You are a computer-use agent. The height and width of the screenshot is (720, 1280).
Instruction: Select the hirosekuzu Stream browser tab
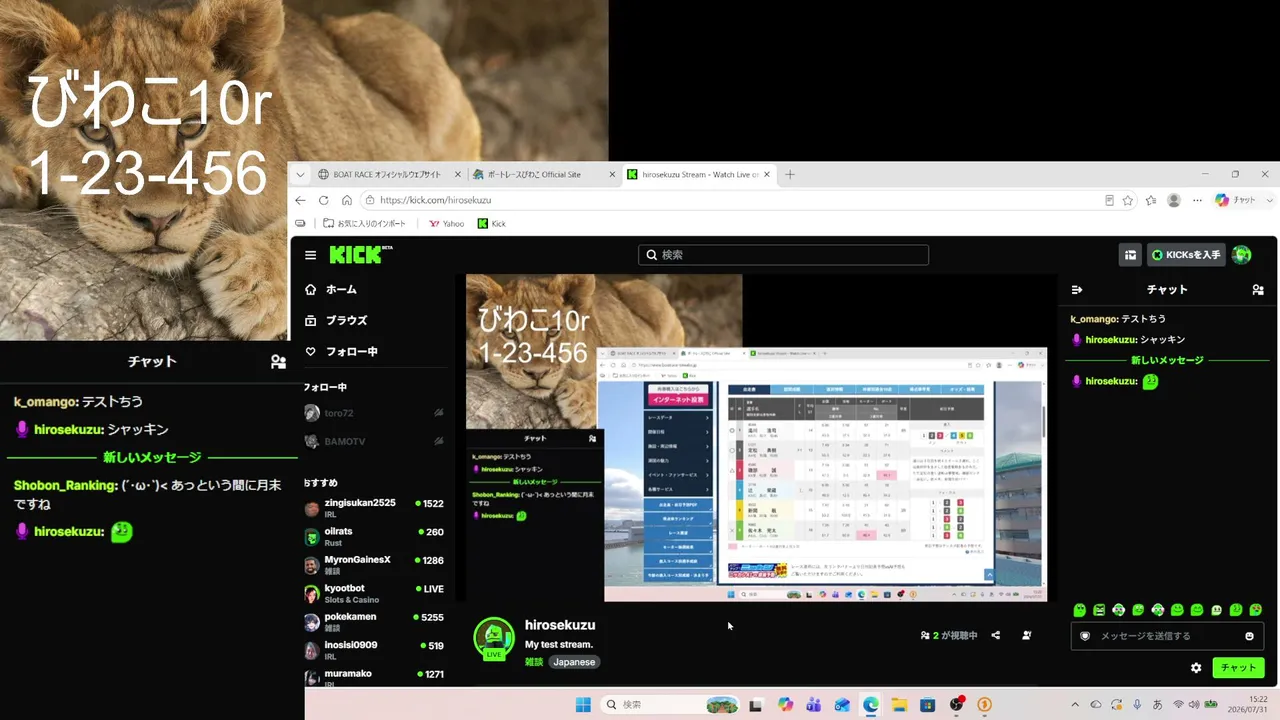(x=699, y=174)
